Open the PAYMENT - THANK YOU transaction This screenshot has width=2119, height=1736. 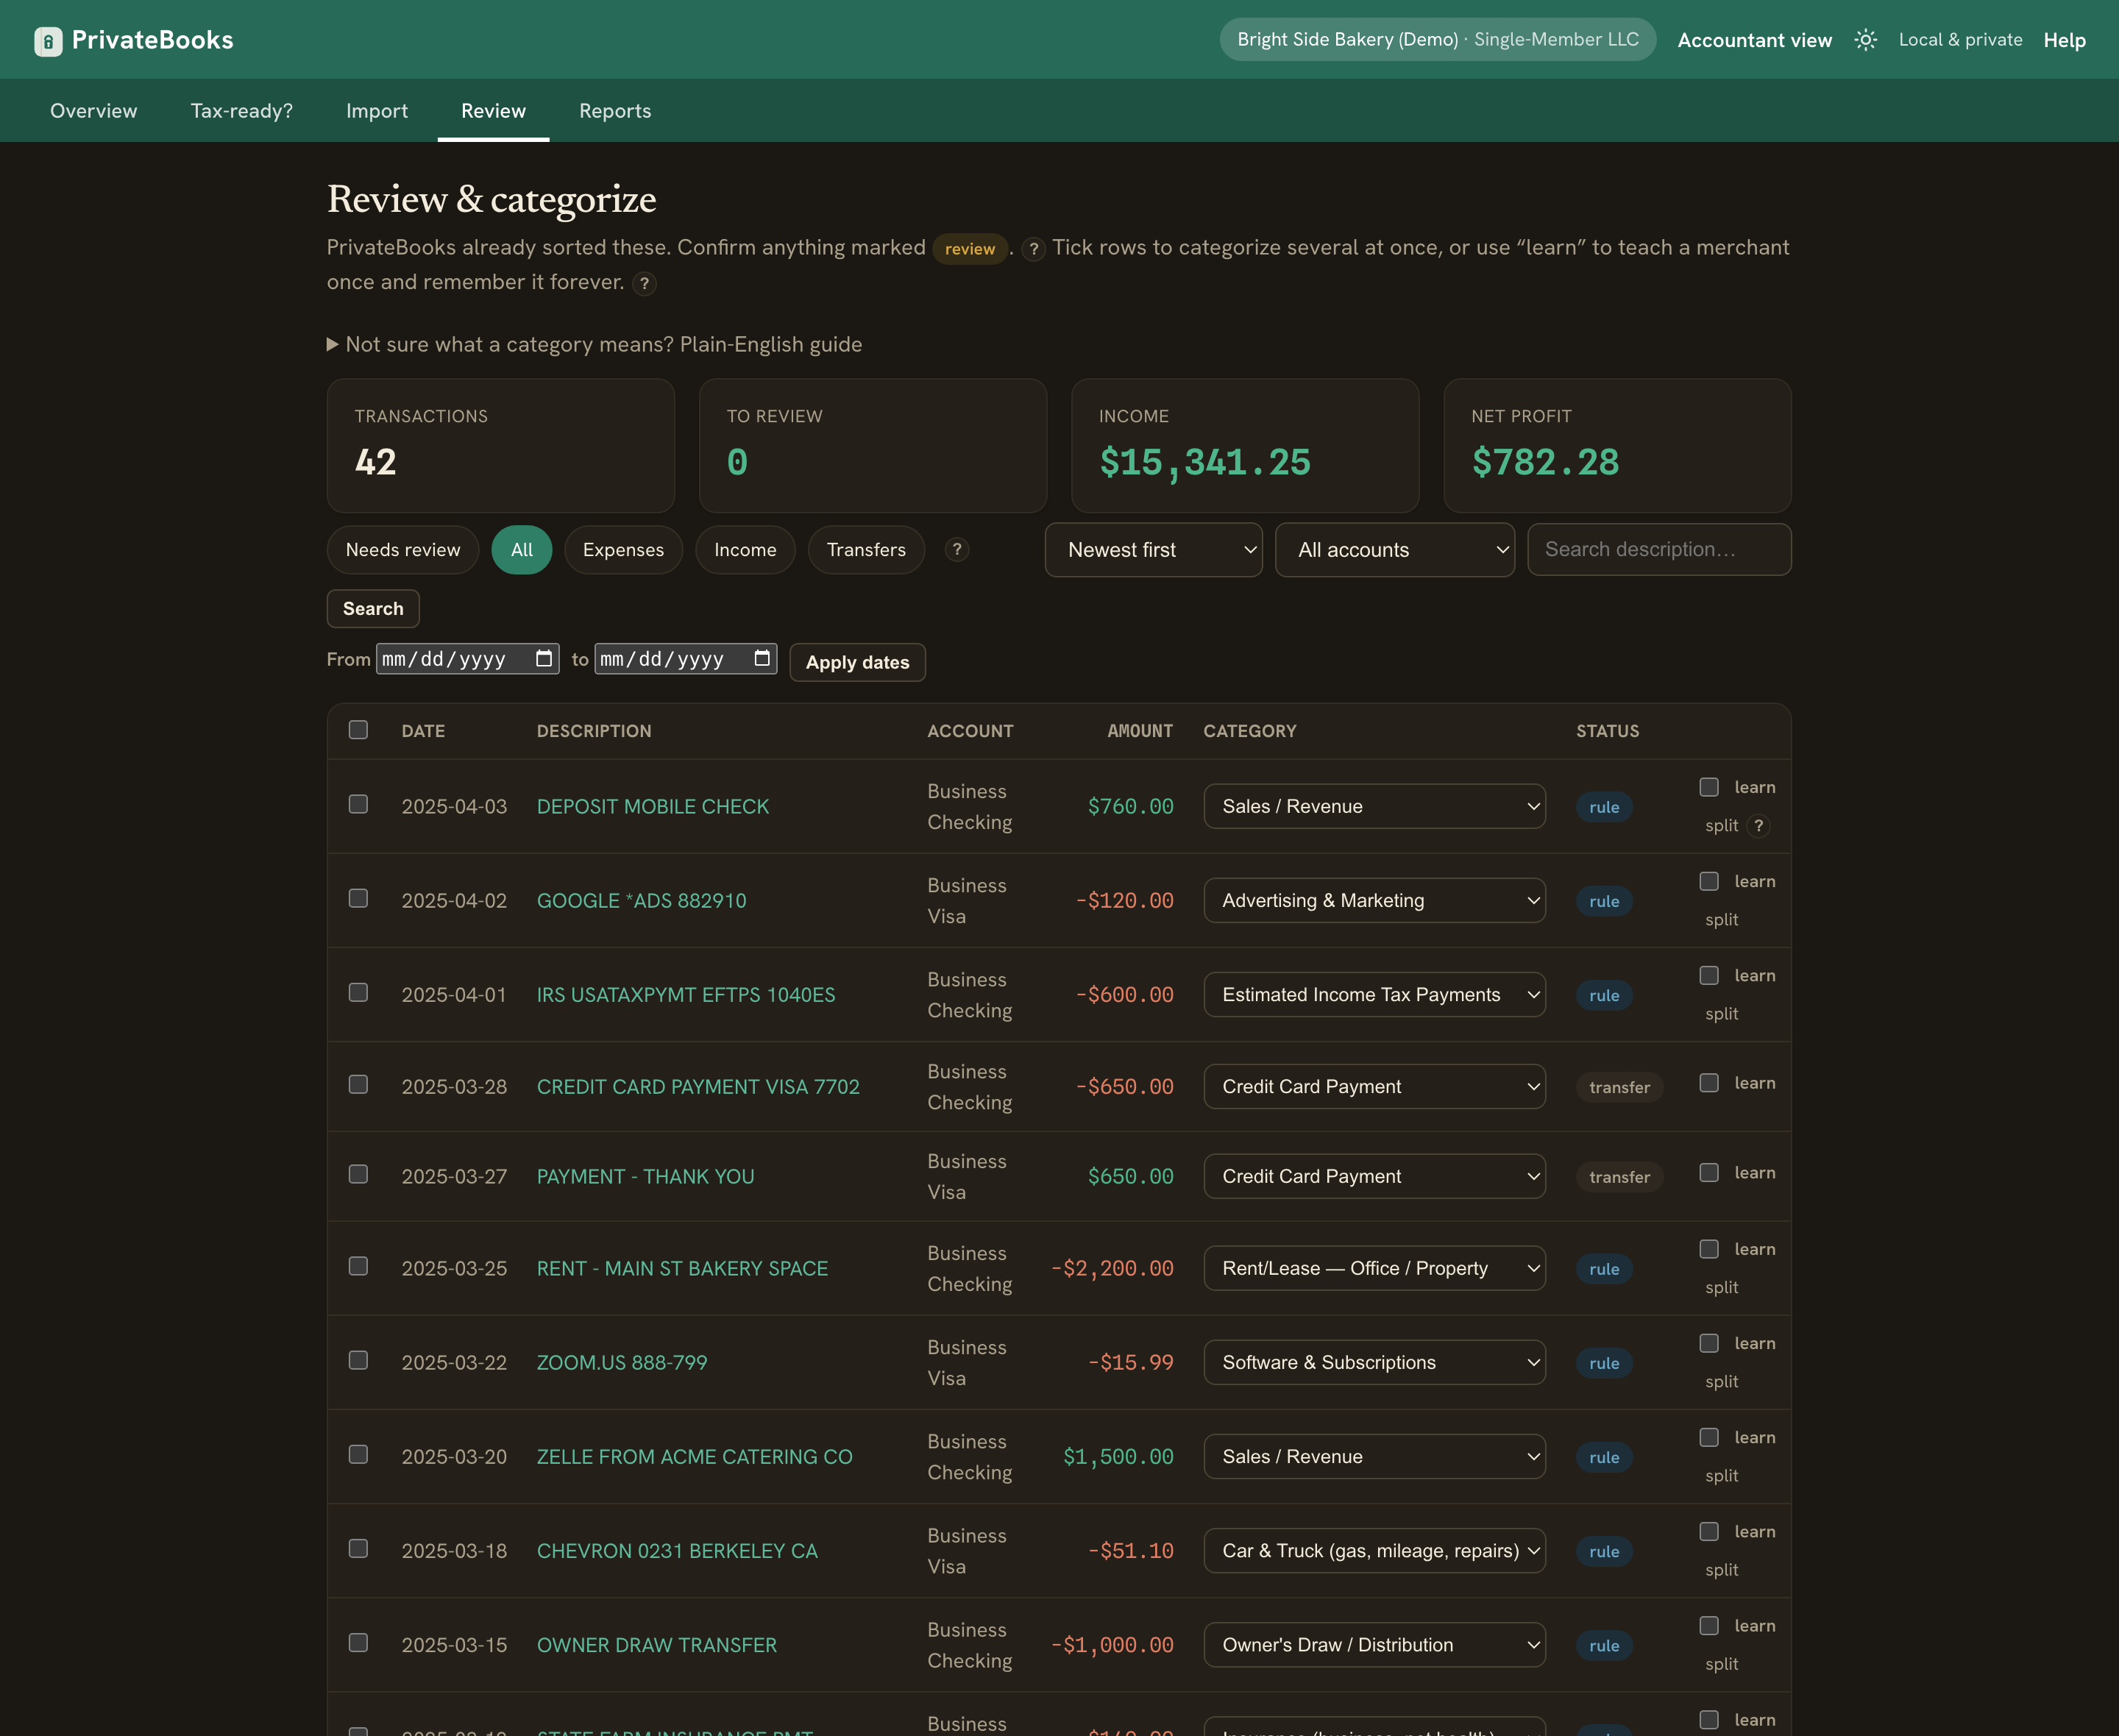[646, 1177]
